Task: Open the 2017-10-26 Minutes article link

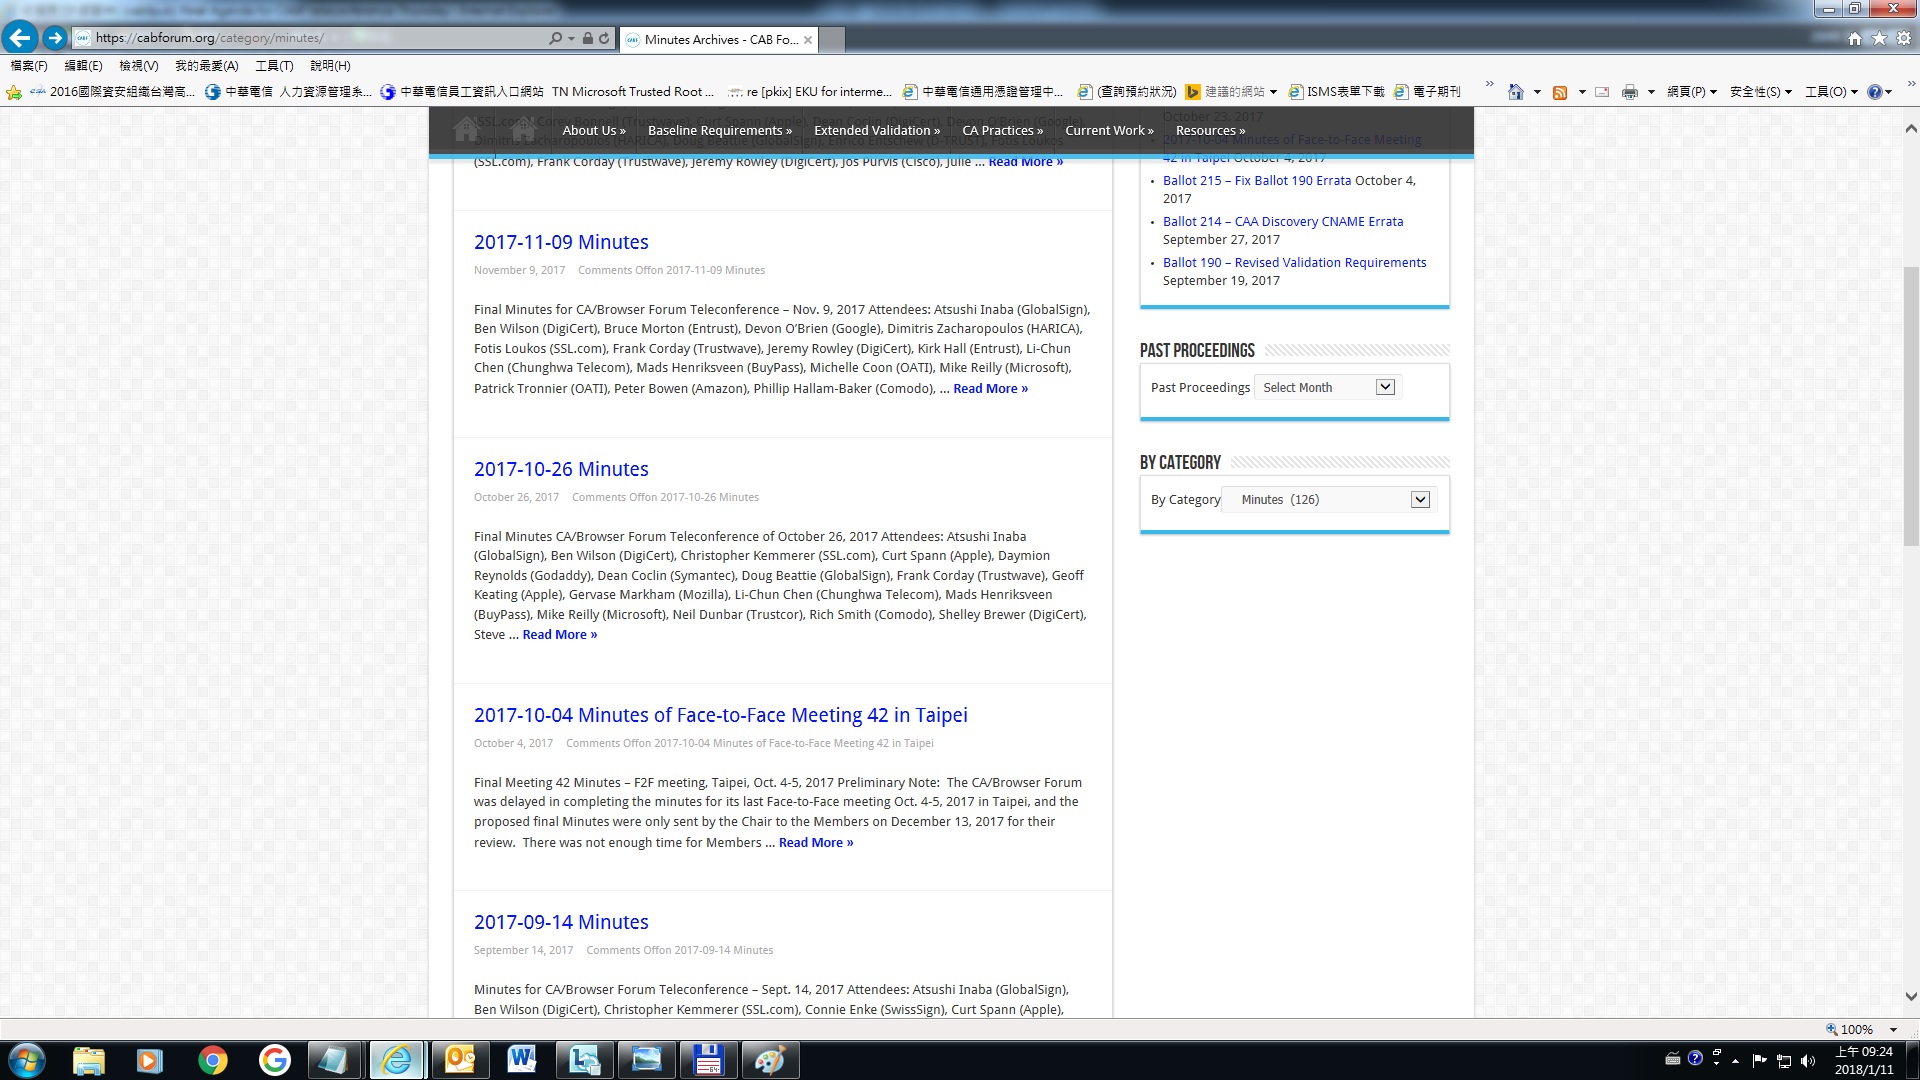Action: coord(561,469)
